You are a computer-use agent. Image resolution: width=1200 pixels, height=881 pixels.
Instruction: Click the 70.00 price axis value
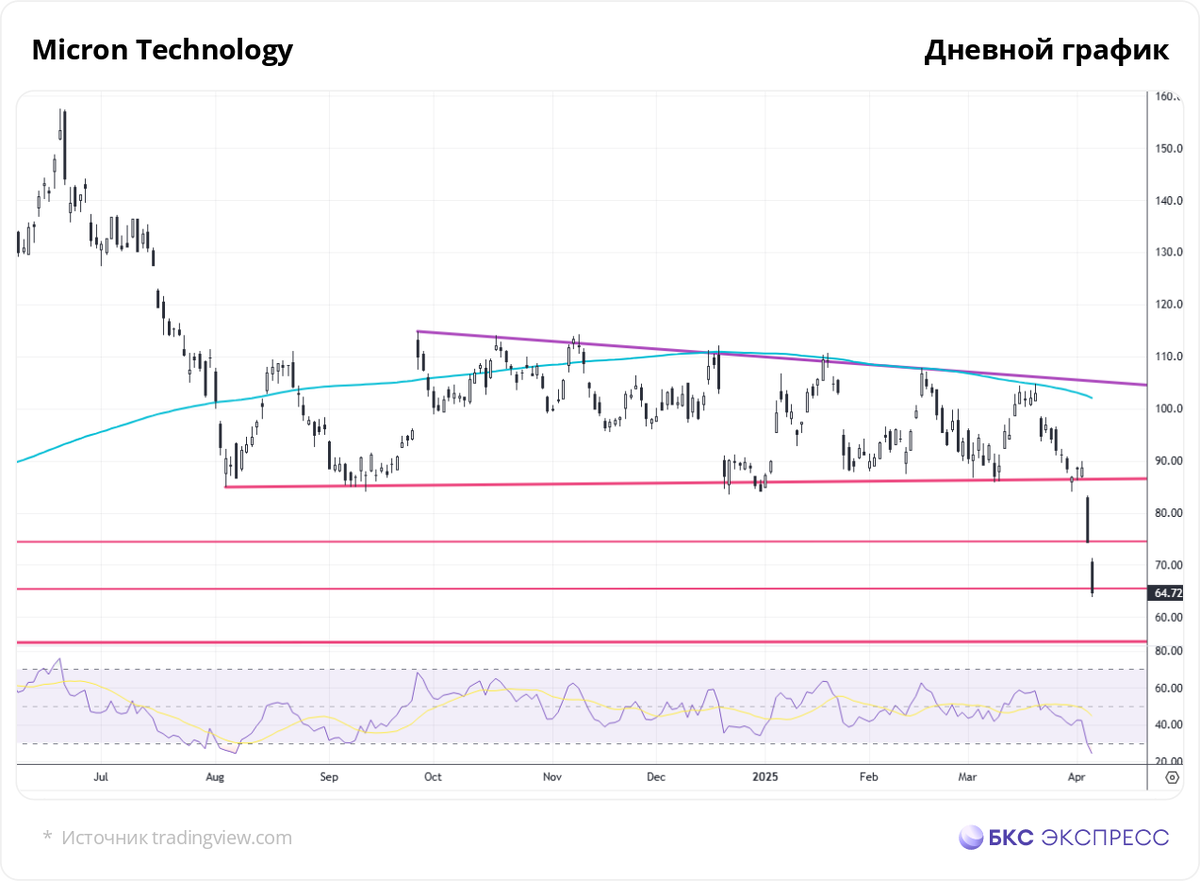[1169, 565]
